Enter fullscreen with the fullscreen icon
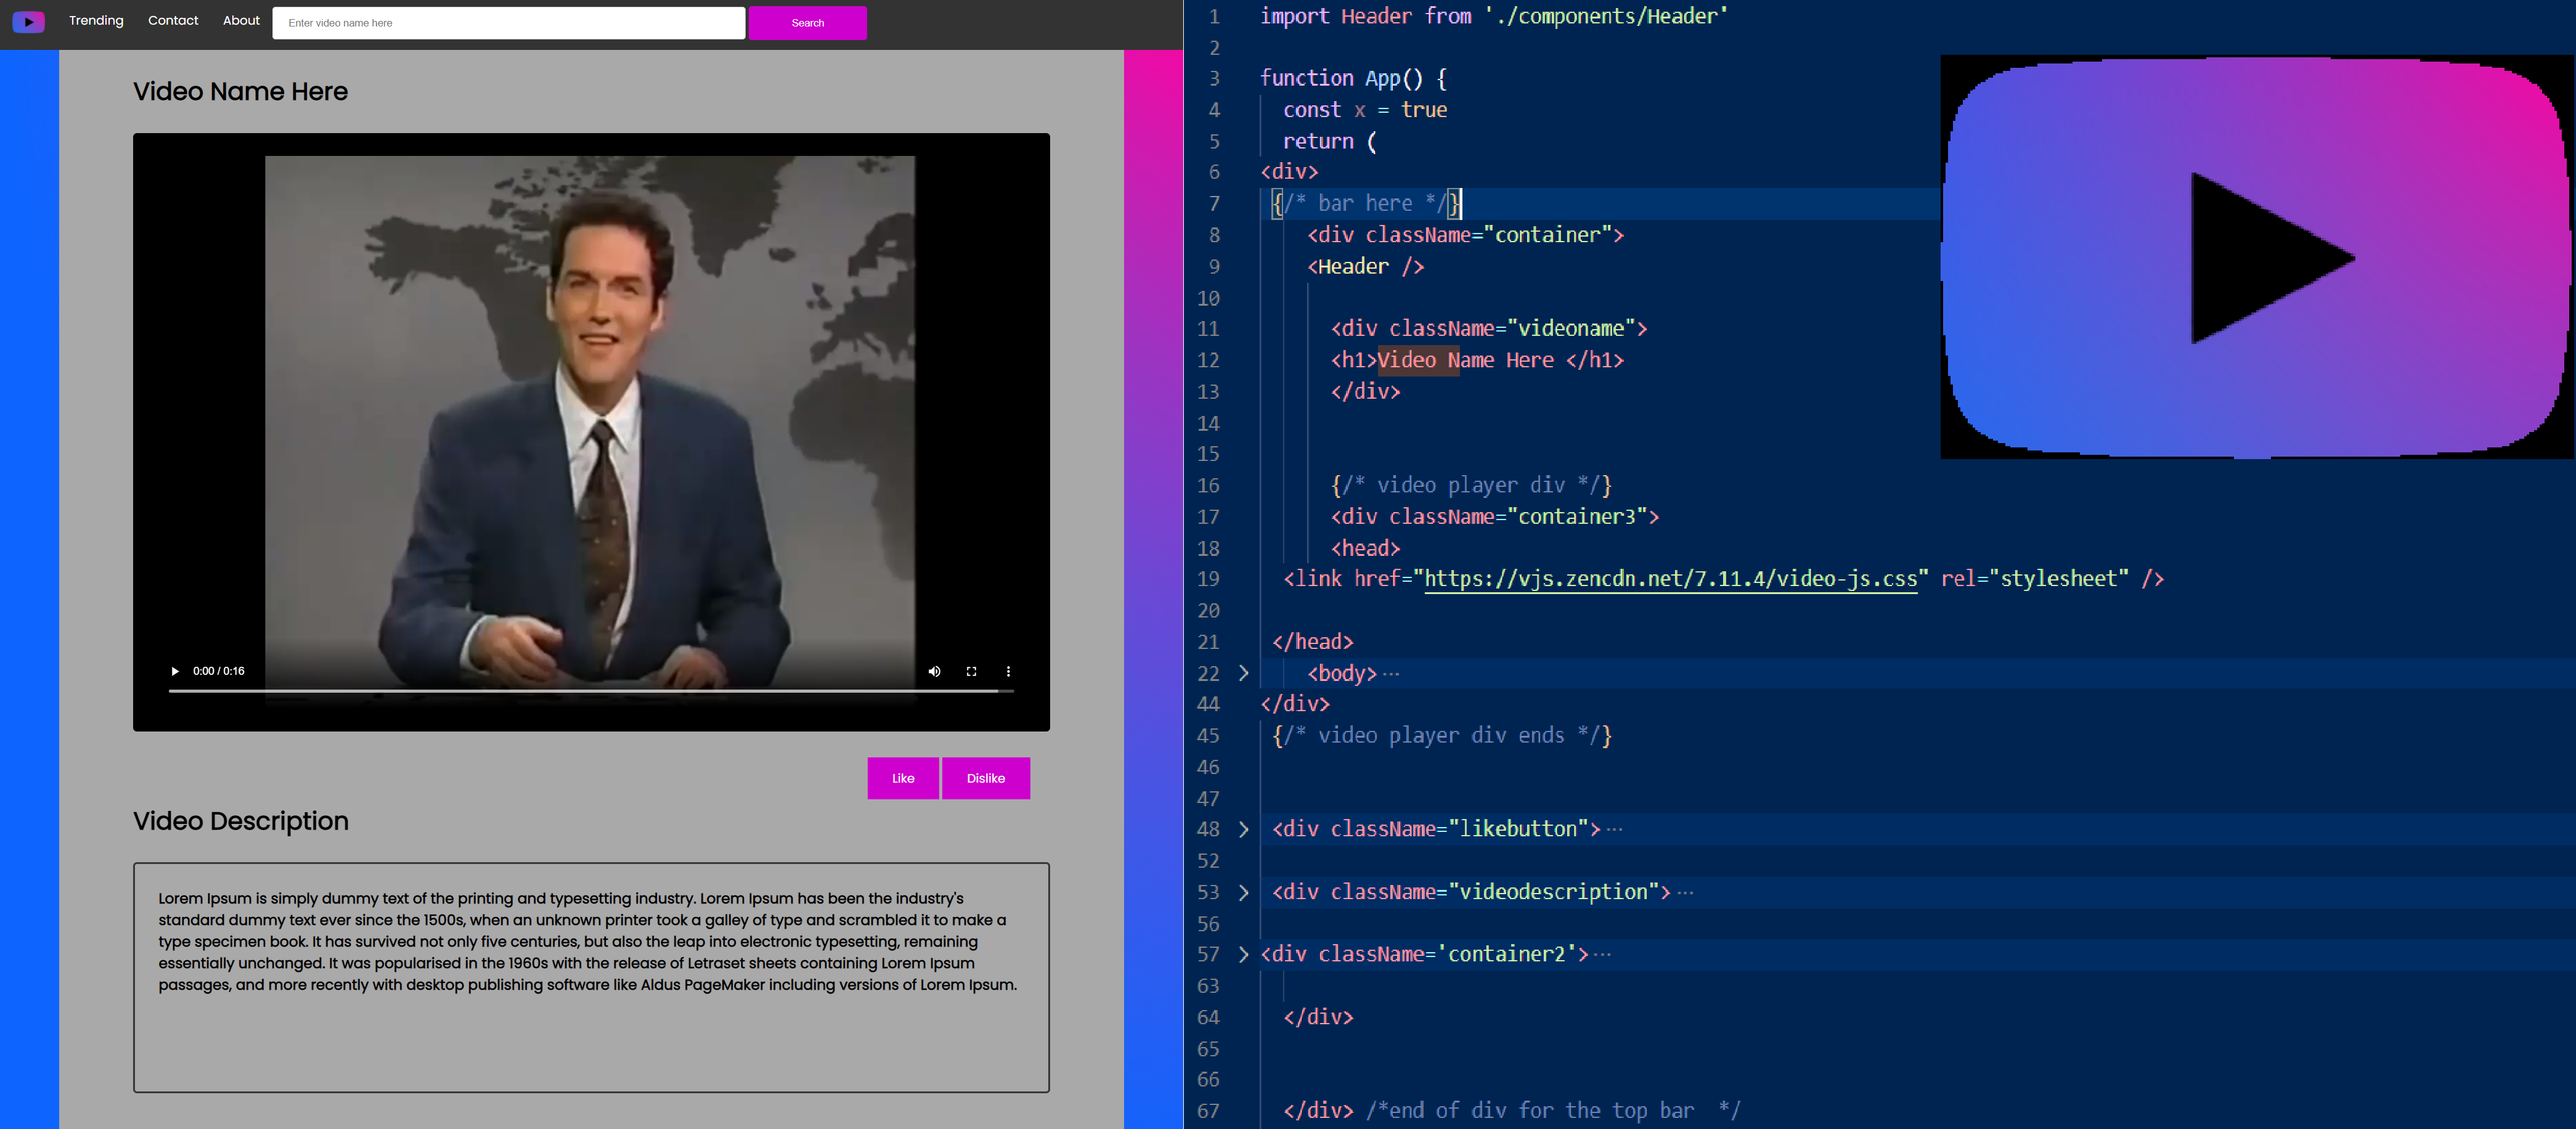This screenshot has width=2576, height=1129. tap(971, 671)
